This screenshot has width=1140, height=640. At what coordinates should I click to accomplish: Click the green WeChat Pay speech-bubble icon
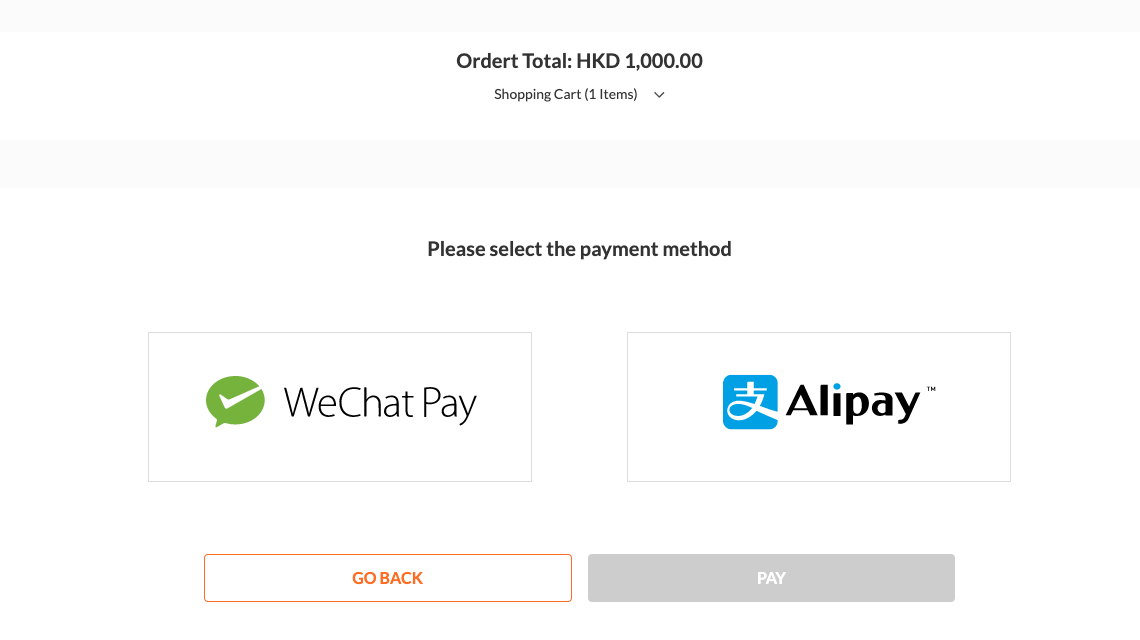click(235, 401)
